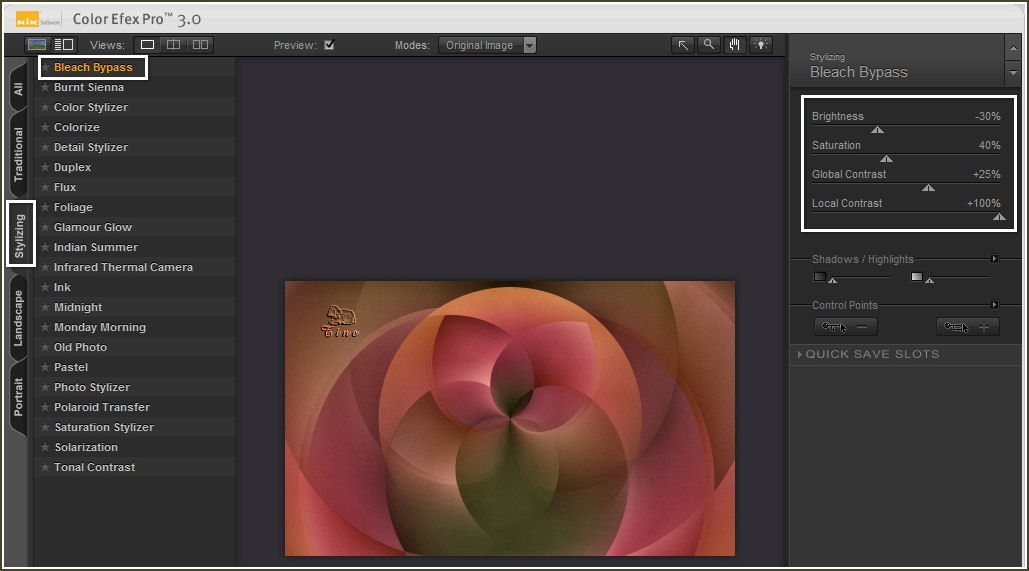Click the Global Contrast slider handle
The image size is (1029, 571).
(929, 188)
